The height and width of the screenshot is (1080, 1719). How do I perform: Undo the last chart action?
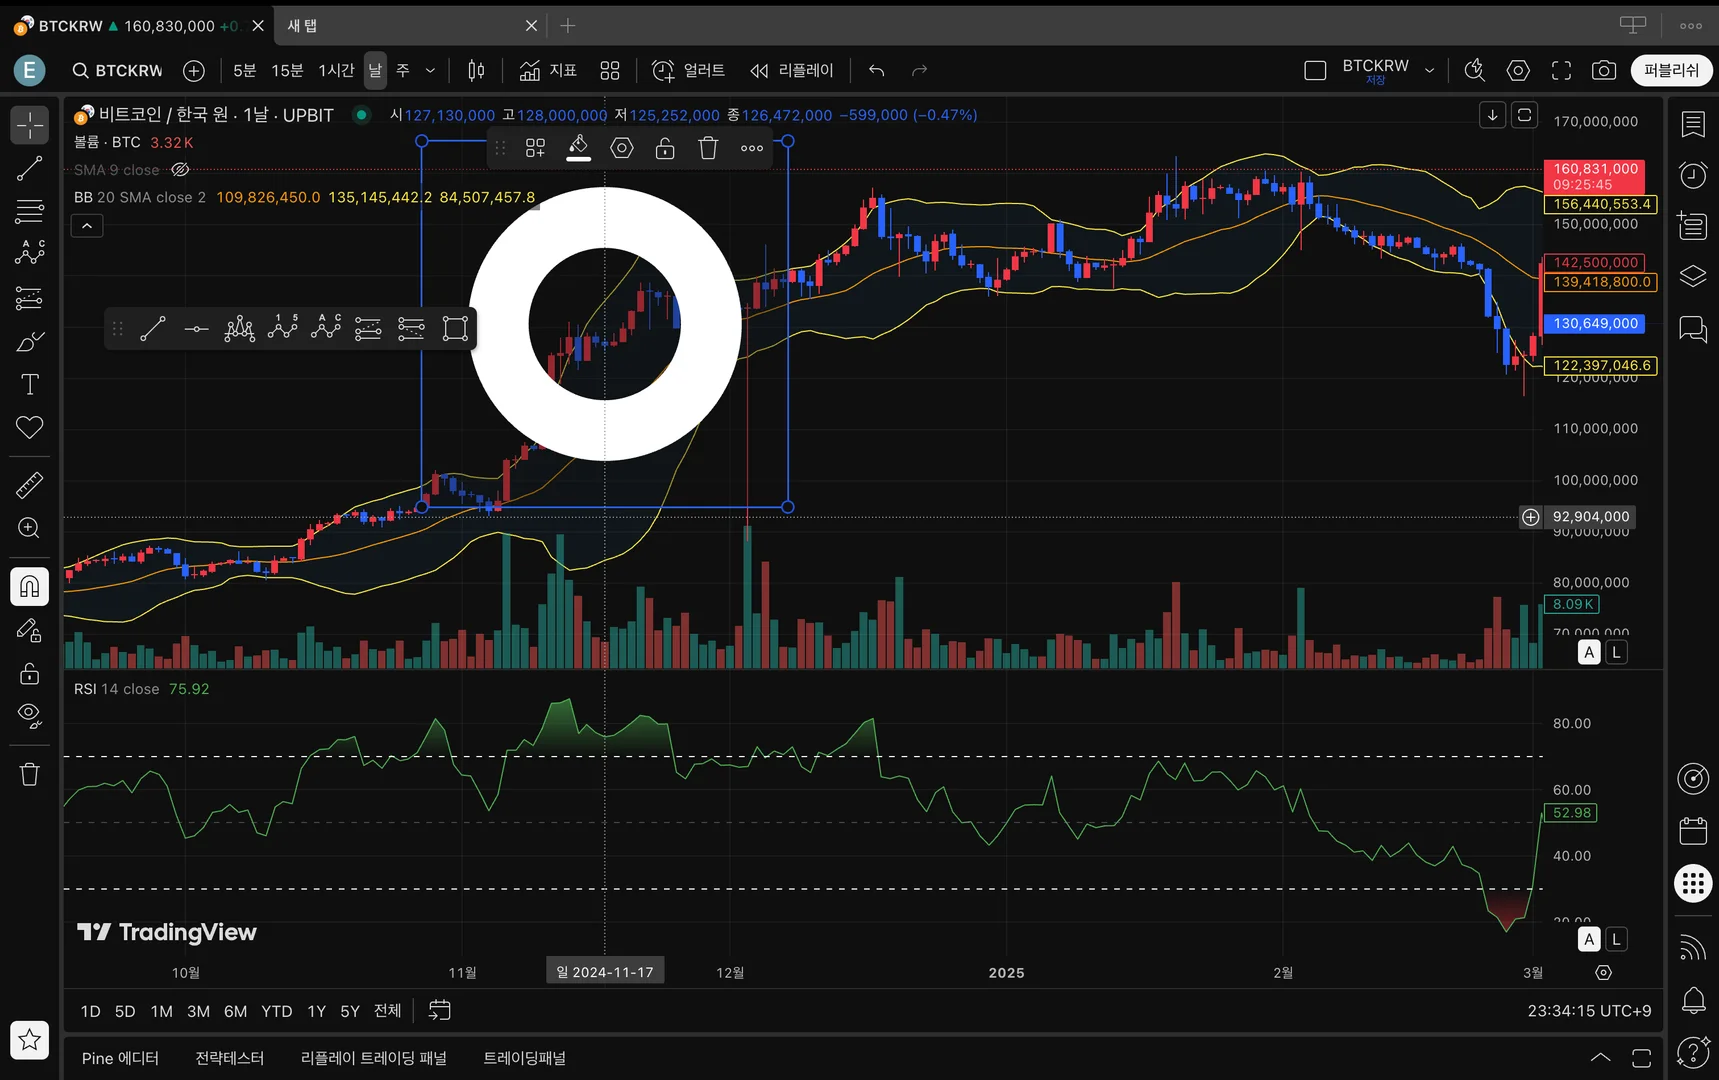(877, 70)
